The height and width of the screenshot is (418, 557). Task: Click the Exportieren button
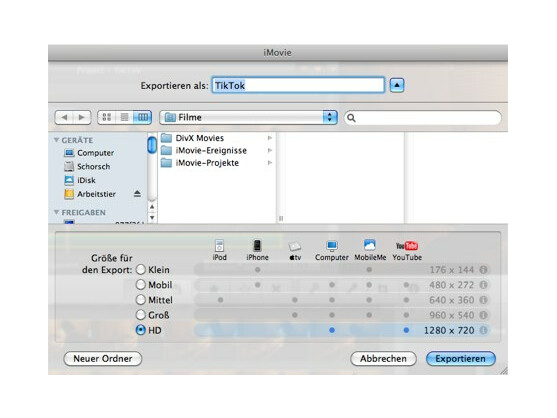(x=460, y=359)
